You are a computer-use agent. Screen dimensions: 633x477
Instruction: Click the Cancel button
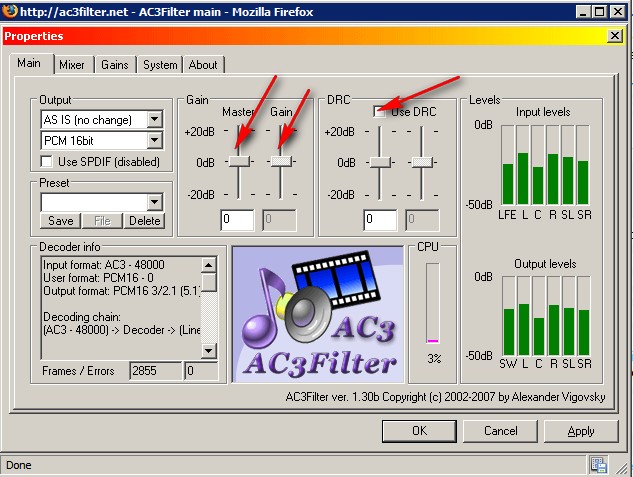coord(500,431)
